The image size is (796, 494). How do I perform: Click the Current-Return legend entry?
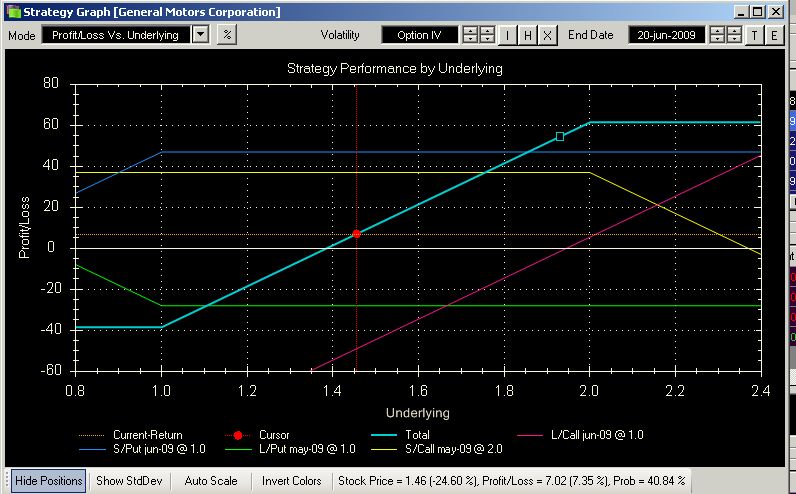pyautogui.click(x=131, y=435)
